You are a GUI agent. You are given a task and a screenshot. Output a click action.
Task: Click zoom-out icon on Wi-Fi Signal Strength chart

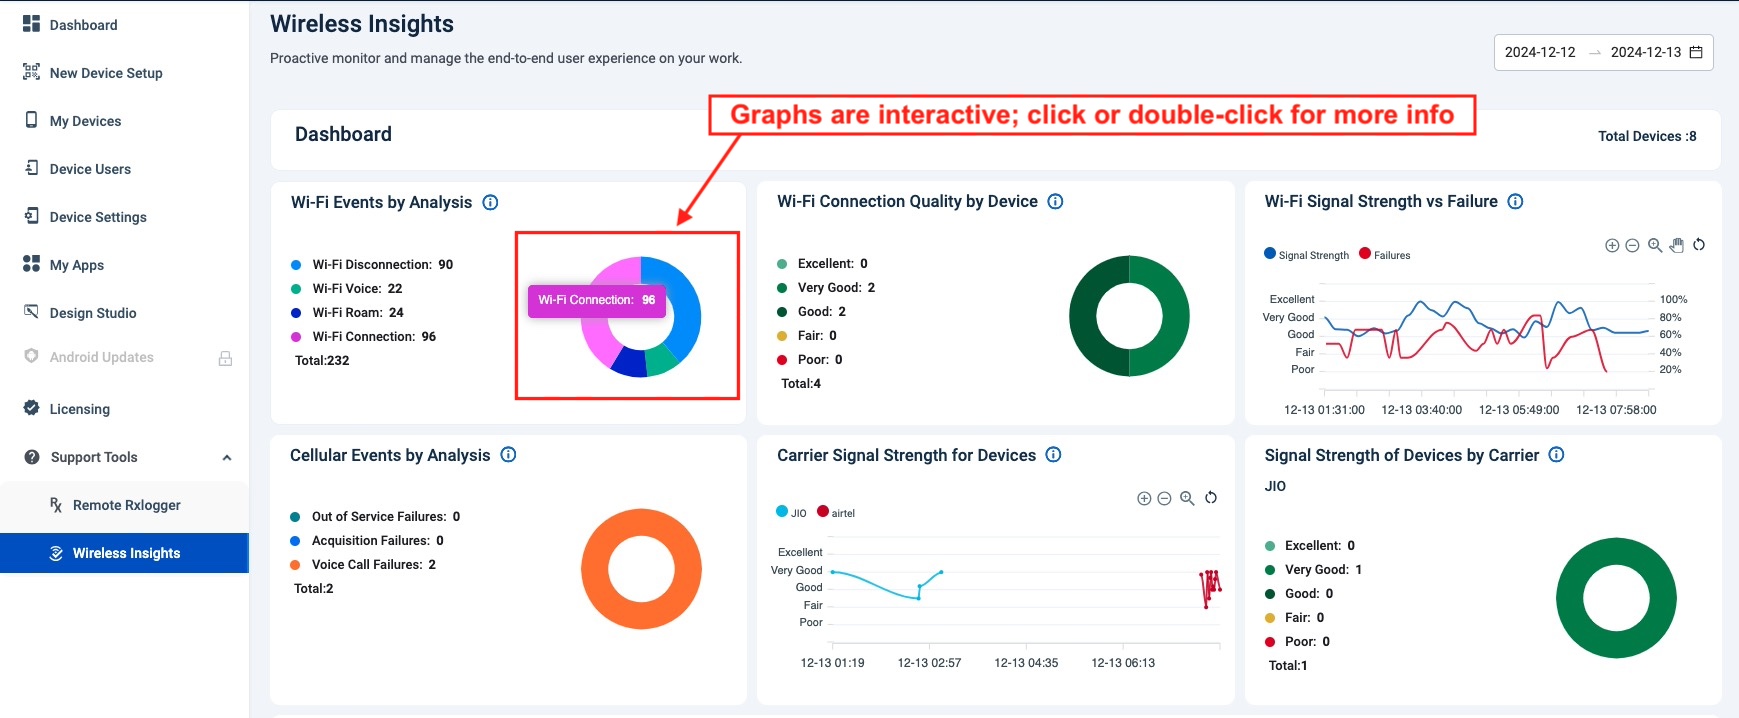click(1632, 245)
